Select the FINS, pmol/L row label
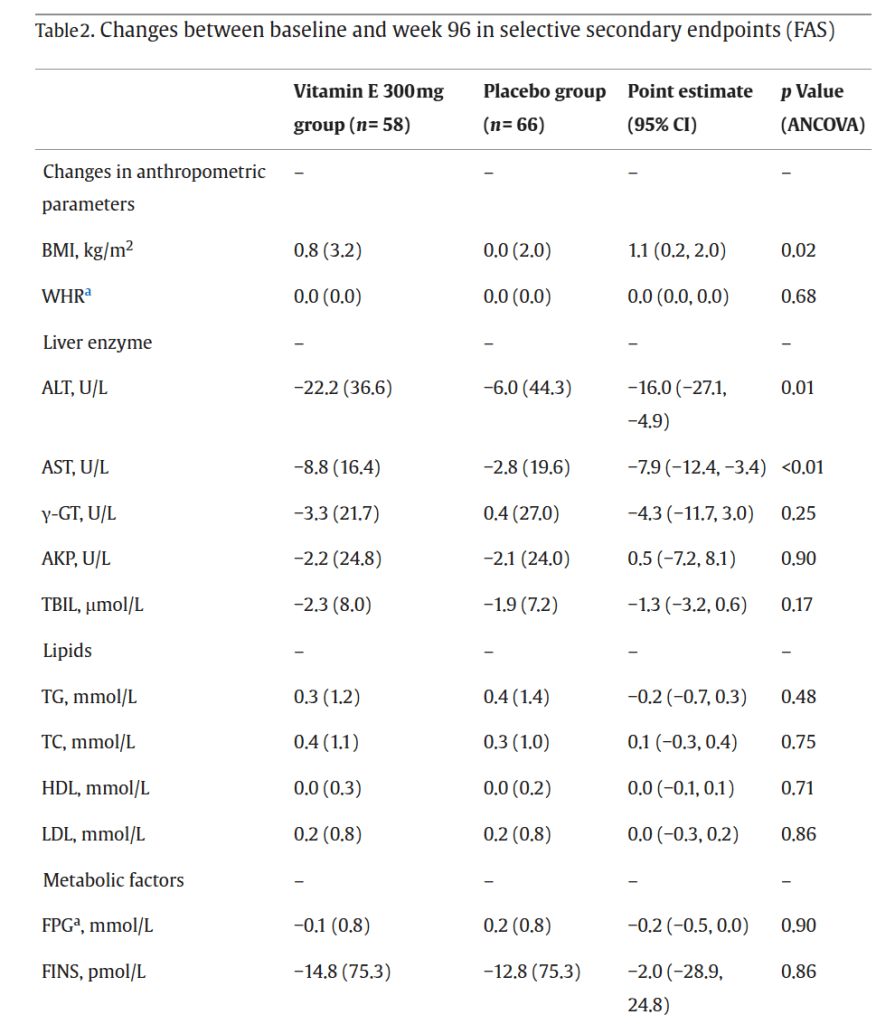 95,972
